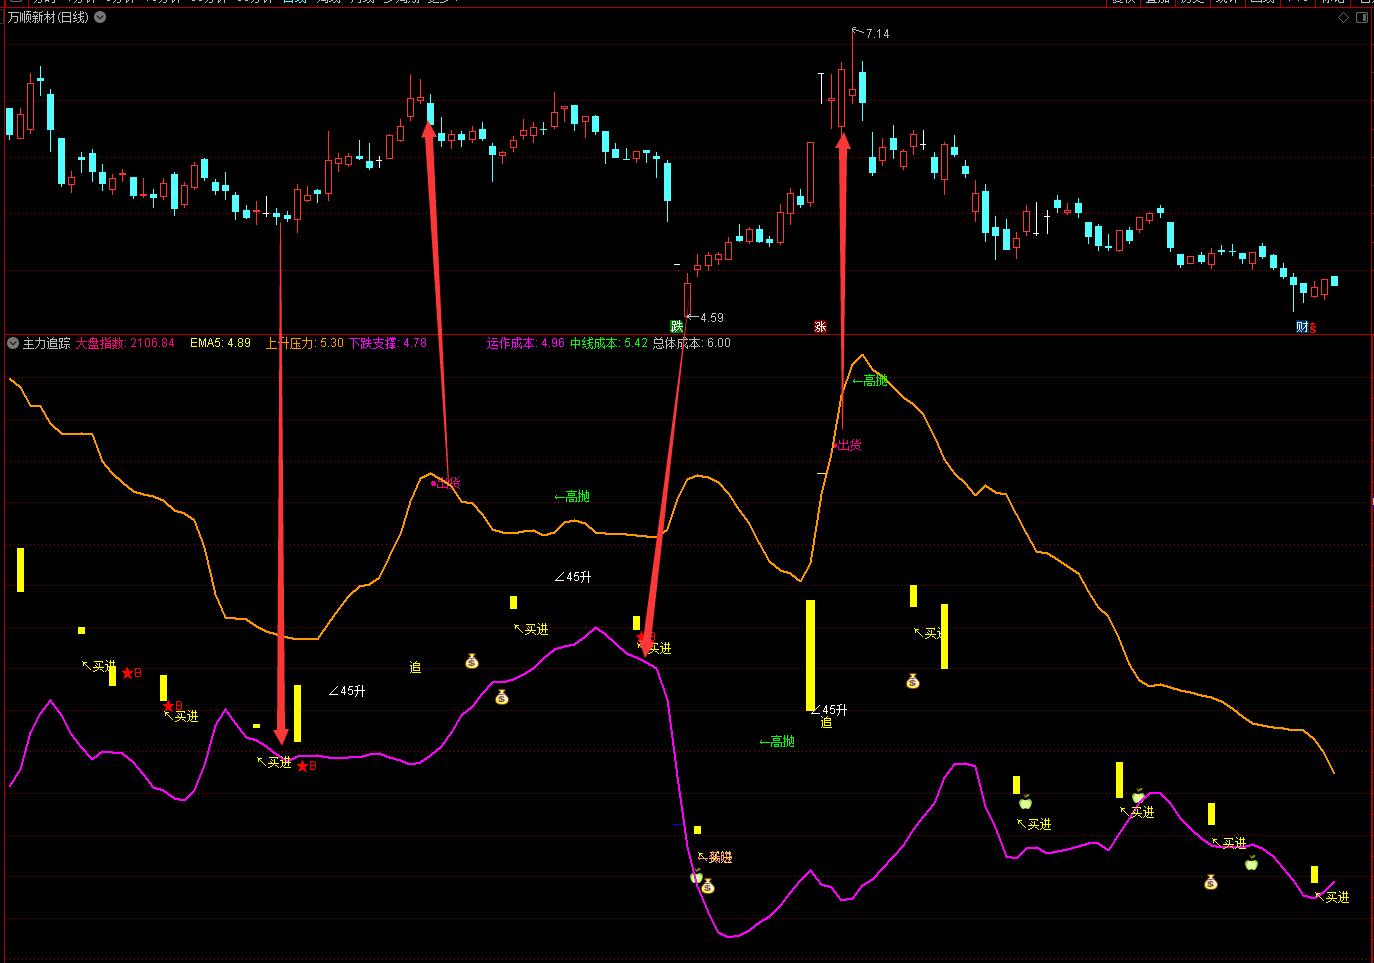Click the green 跌 marker badge
Screen dimensions: 1374x963
[x=677, y=326]
